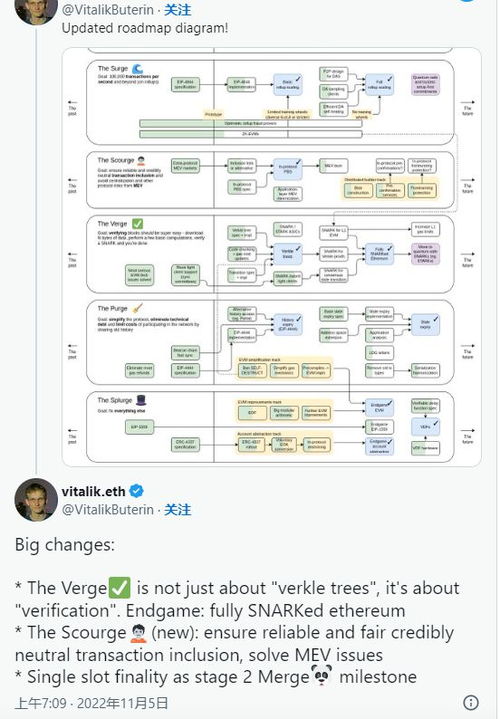Click the green check emoji after "The Verge" in tweet text

(120, 588)
